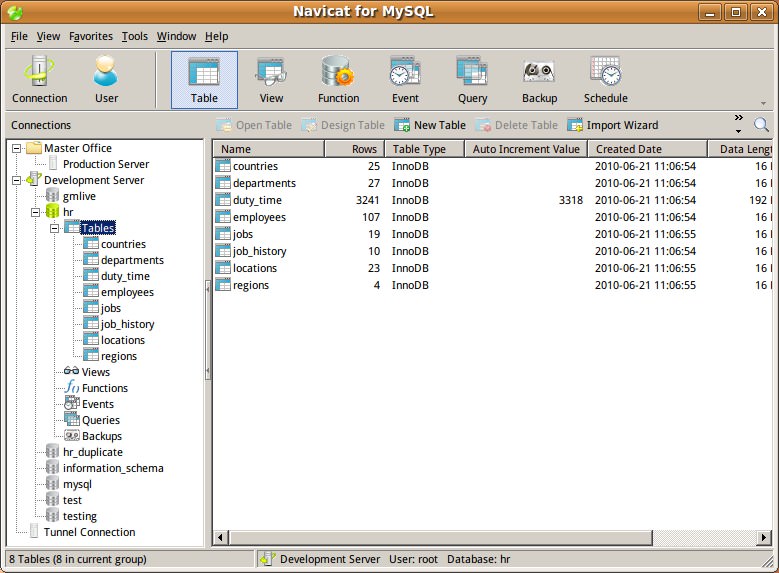This screenshot has height=573, width=779.
Task: Select information_schema database in tree
Action: (x=113, y=468)
